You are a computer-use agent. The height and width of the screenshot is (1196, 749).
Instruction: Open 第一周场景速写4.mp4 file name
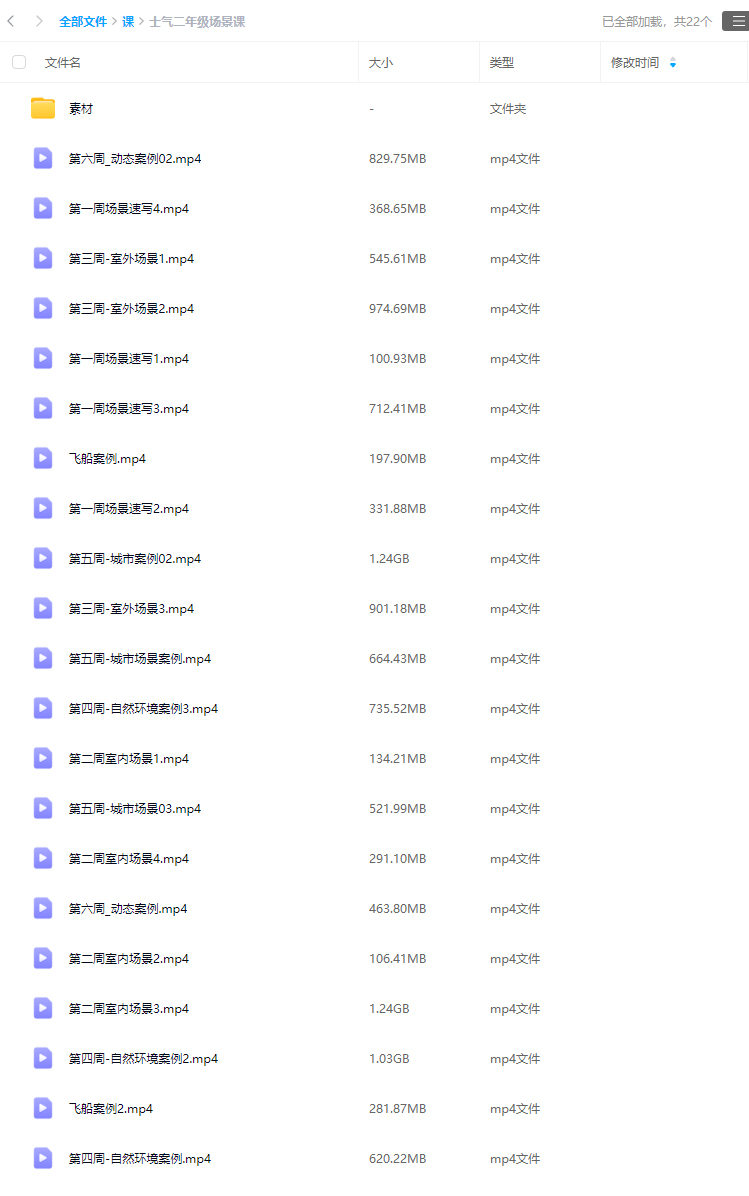pyautogui.click(x=129, y=209)
